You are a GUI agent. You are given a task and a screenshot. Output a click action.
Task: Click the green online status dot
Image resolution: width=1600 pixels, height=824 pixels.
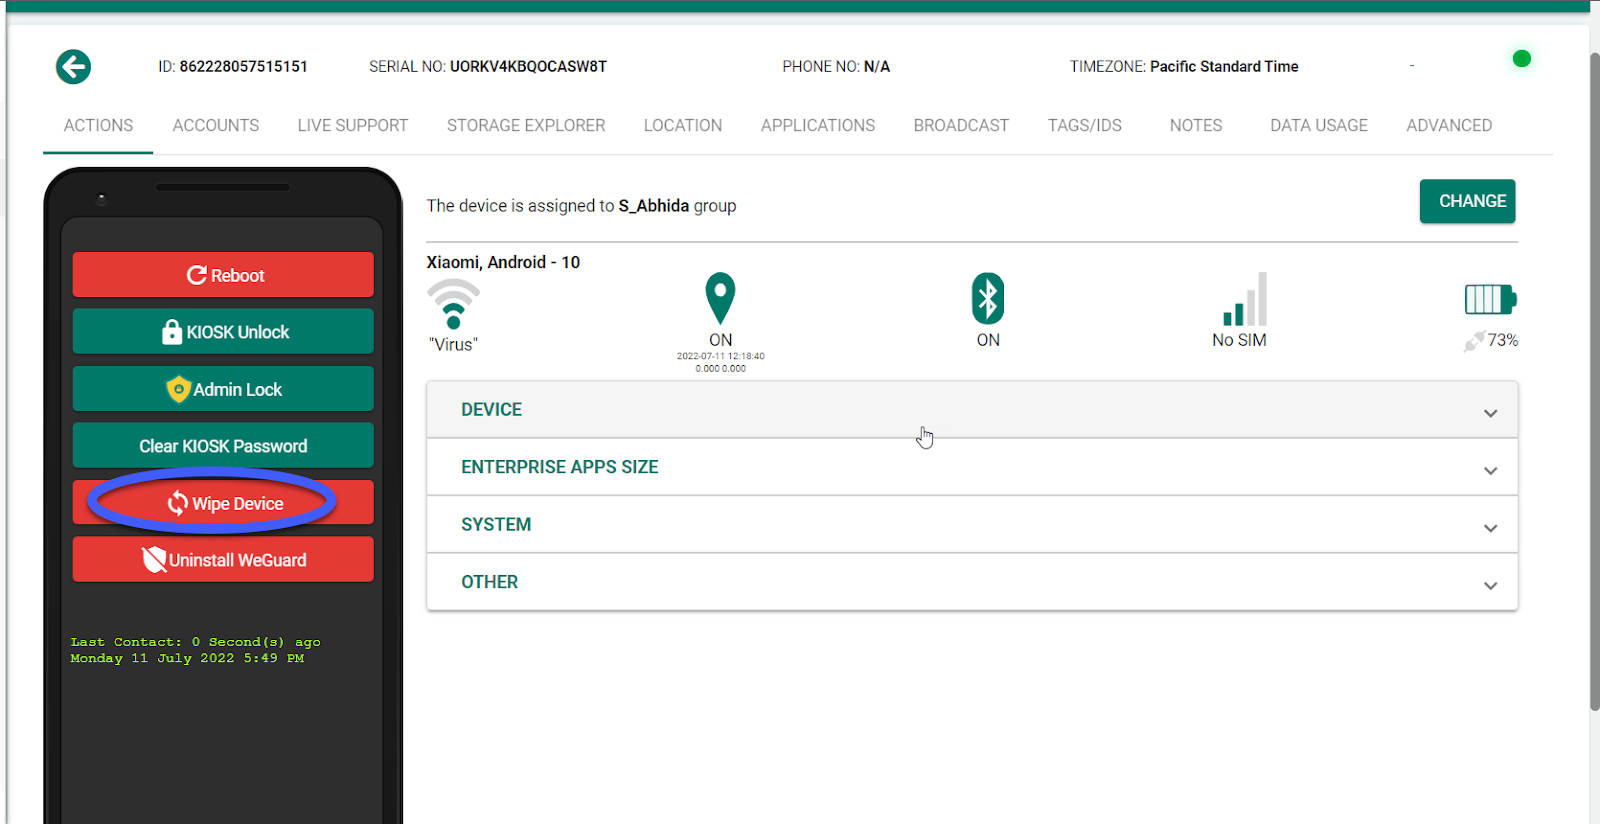(1522, 59)
